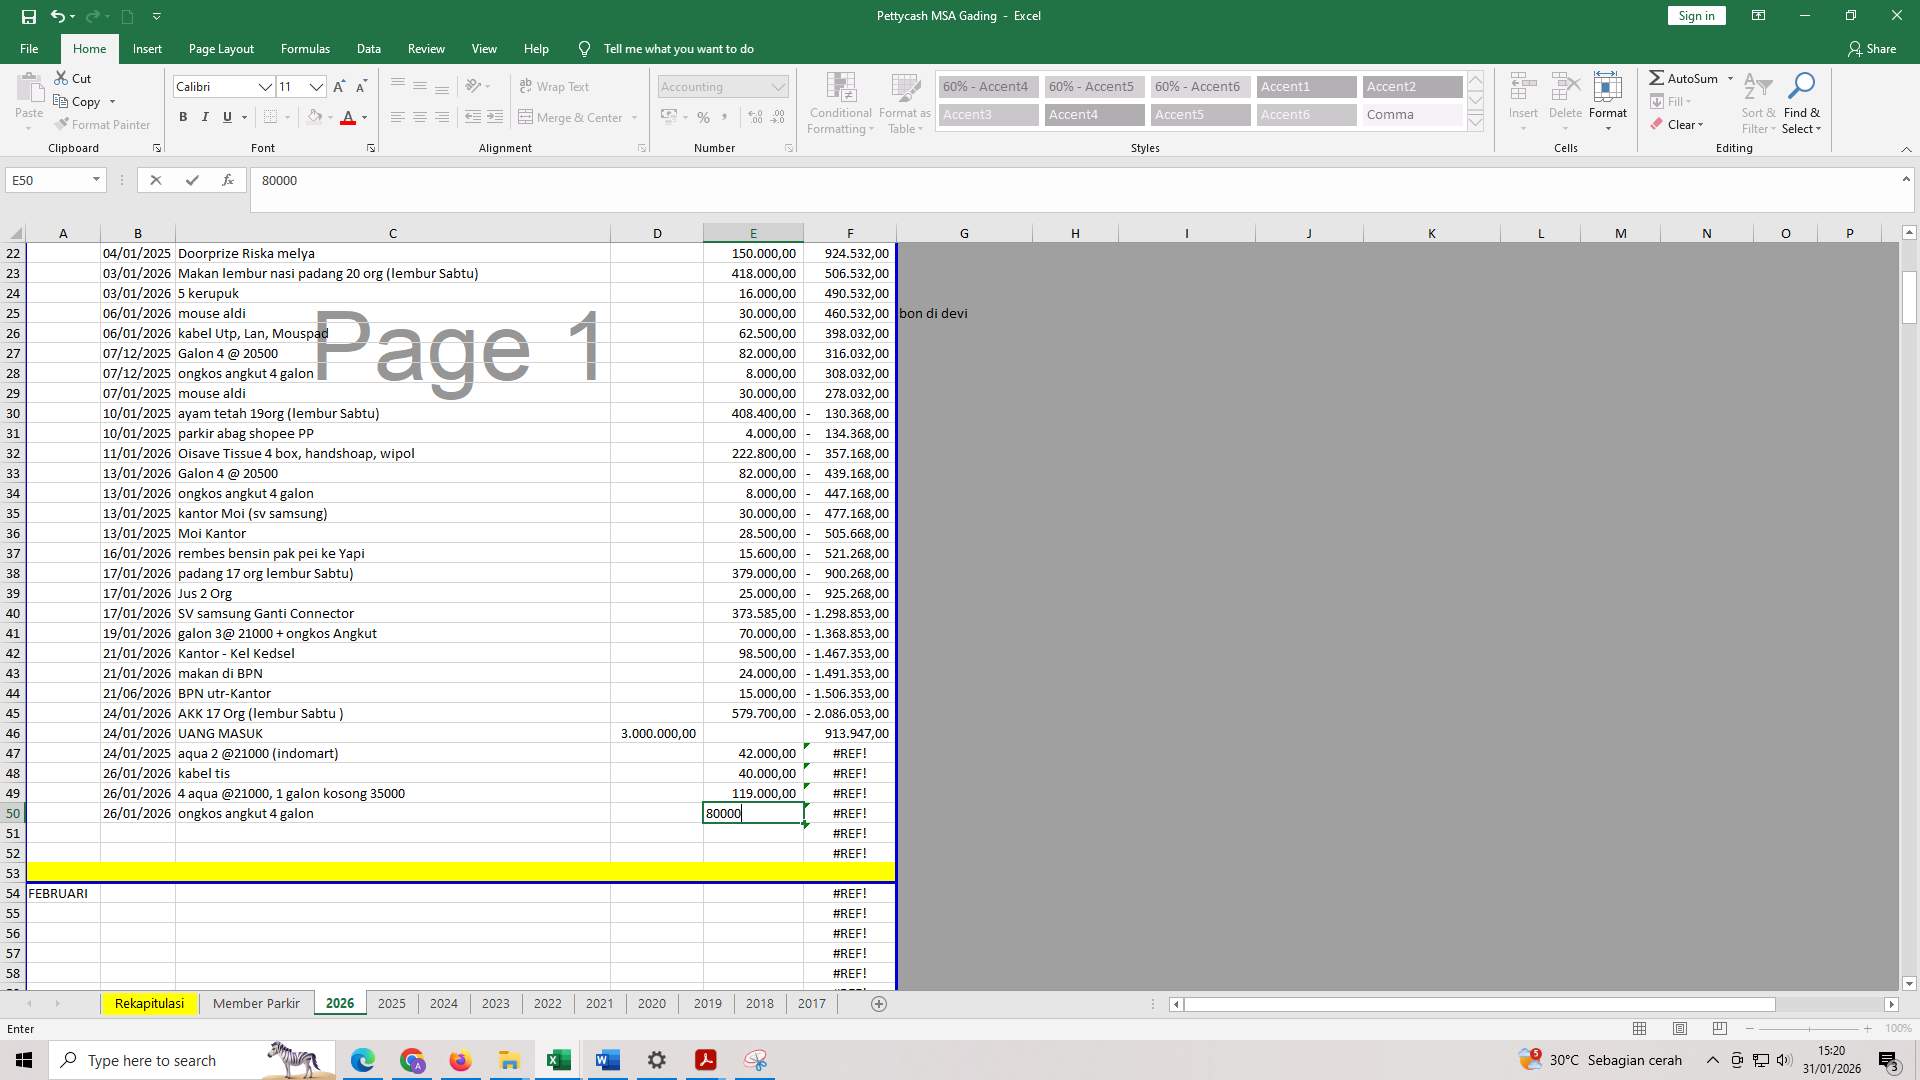This screenshot has height=1080, width=1920.
Task: Click the Sign in button
Action: pos(1695,15)
